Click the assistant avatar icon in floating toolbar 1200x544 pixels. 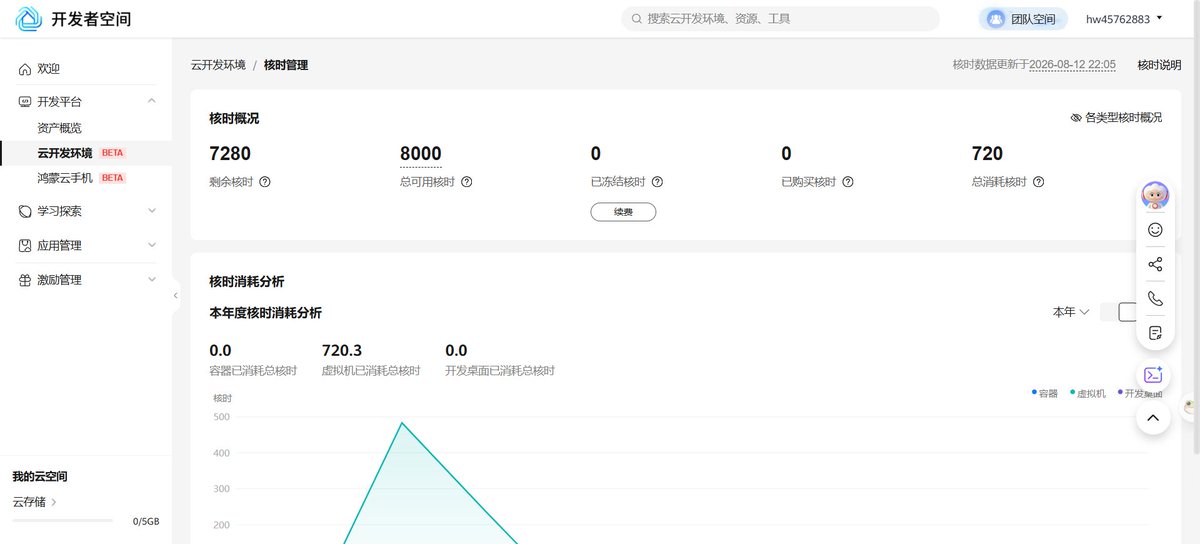pyautogui.click(x=1155, y=195)
